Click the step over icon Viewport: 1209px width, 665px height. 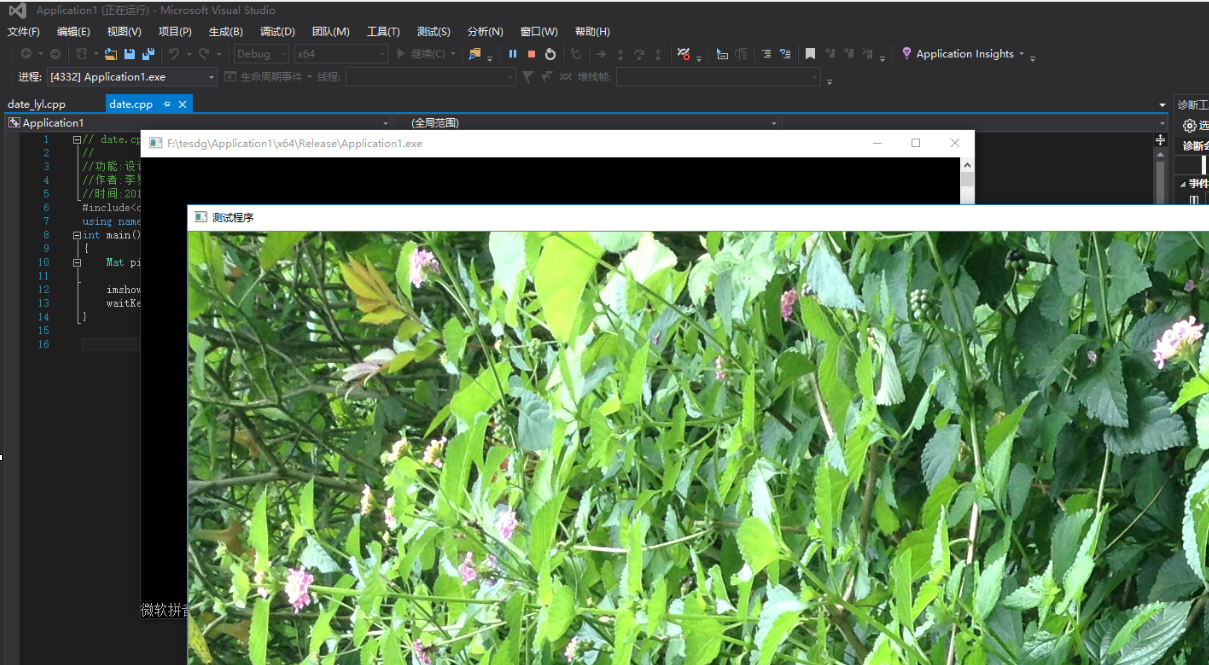[639, 54]
